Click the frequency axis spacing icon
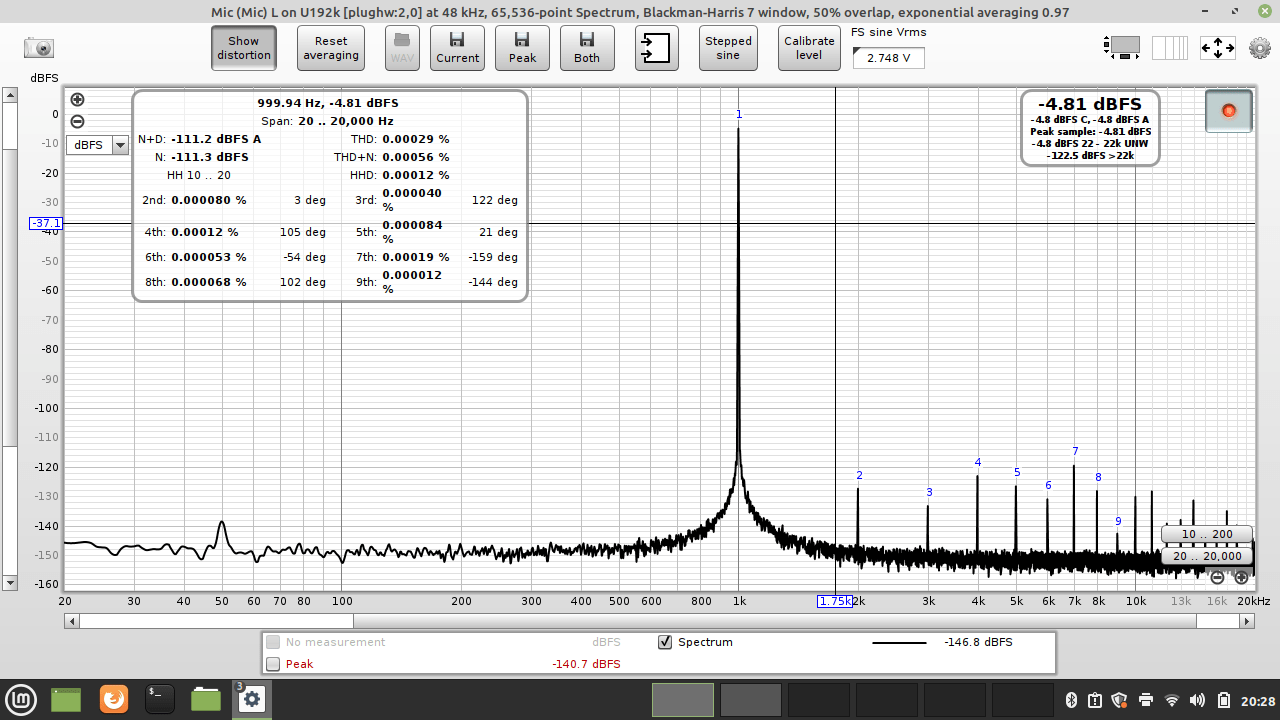Image resolution: width=1280 pixels, height=720 pixels. [x=1170, y=47]
